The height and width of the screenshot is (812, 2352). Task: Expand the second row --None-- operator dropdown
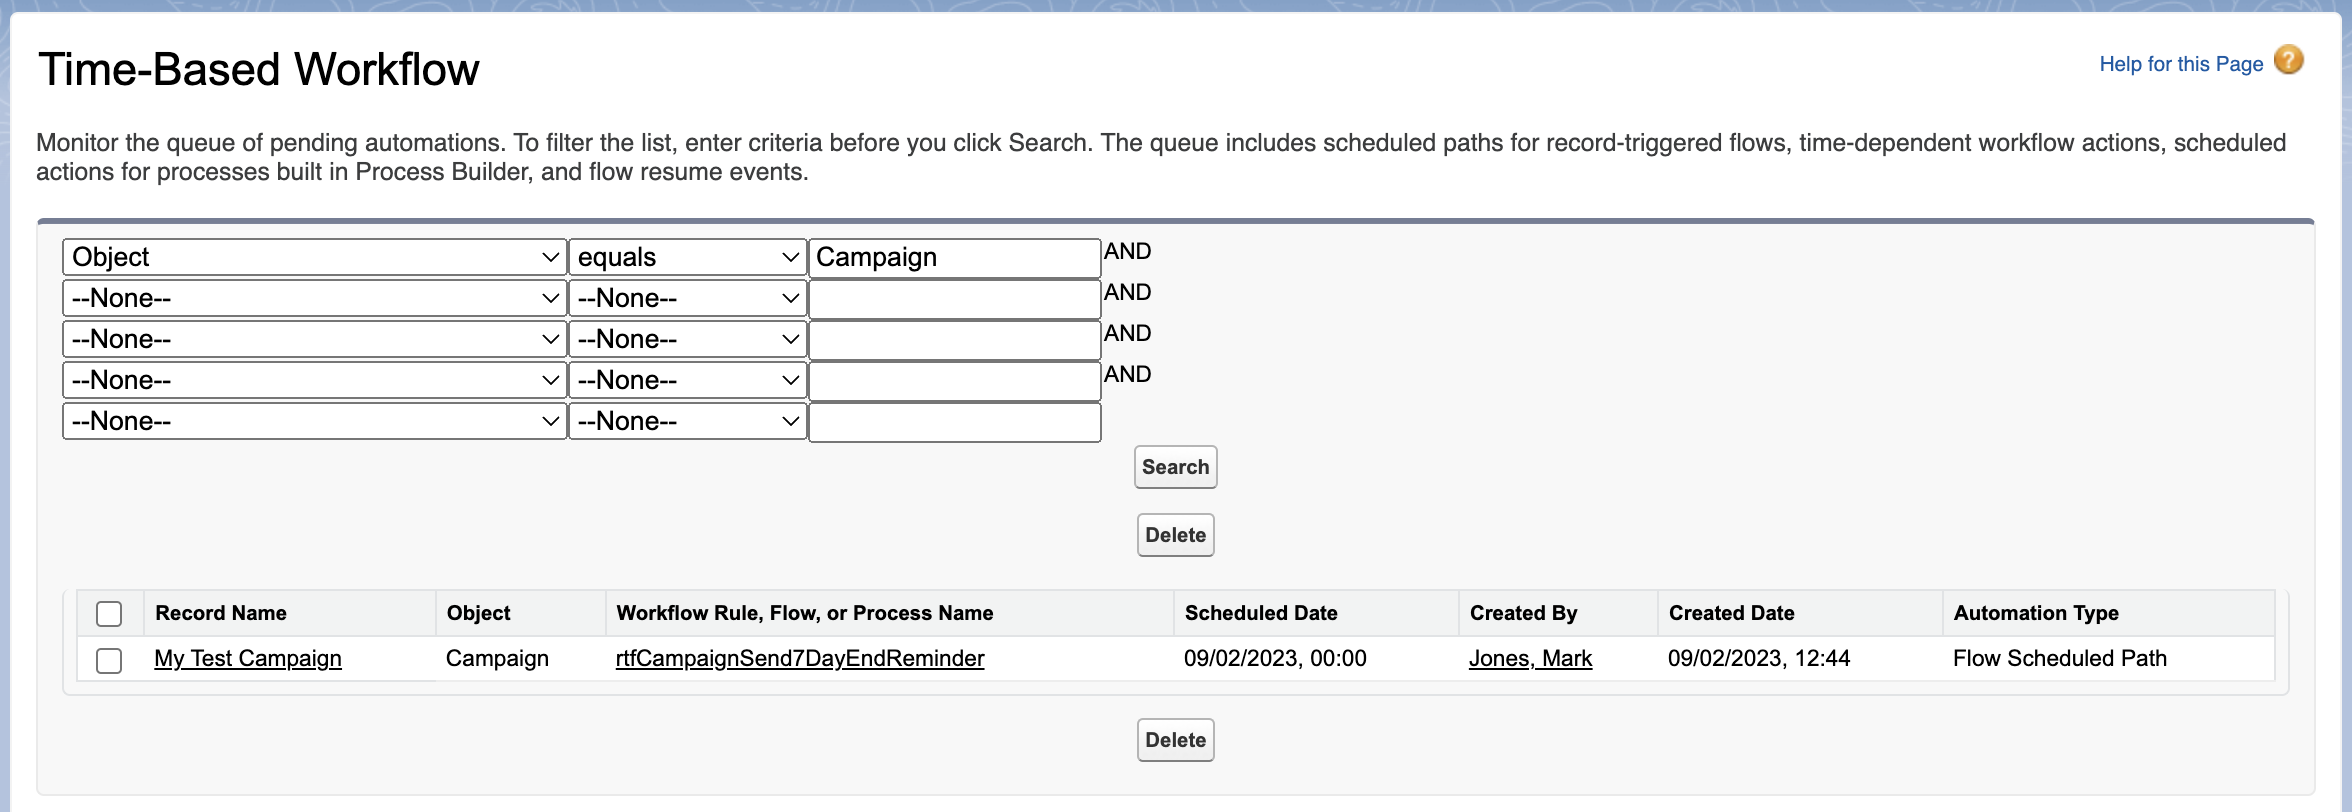click(687, 298)
